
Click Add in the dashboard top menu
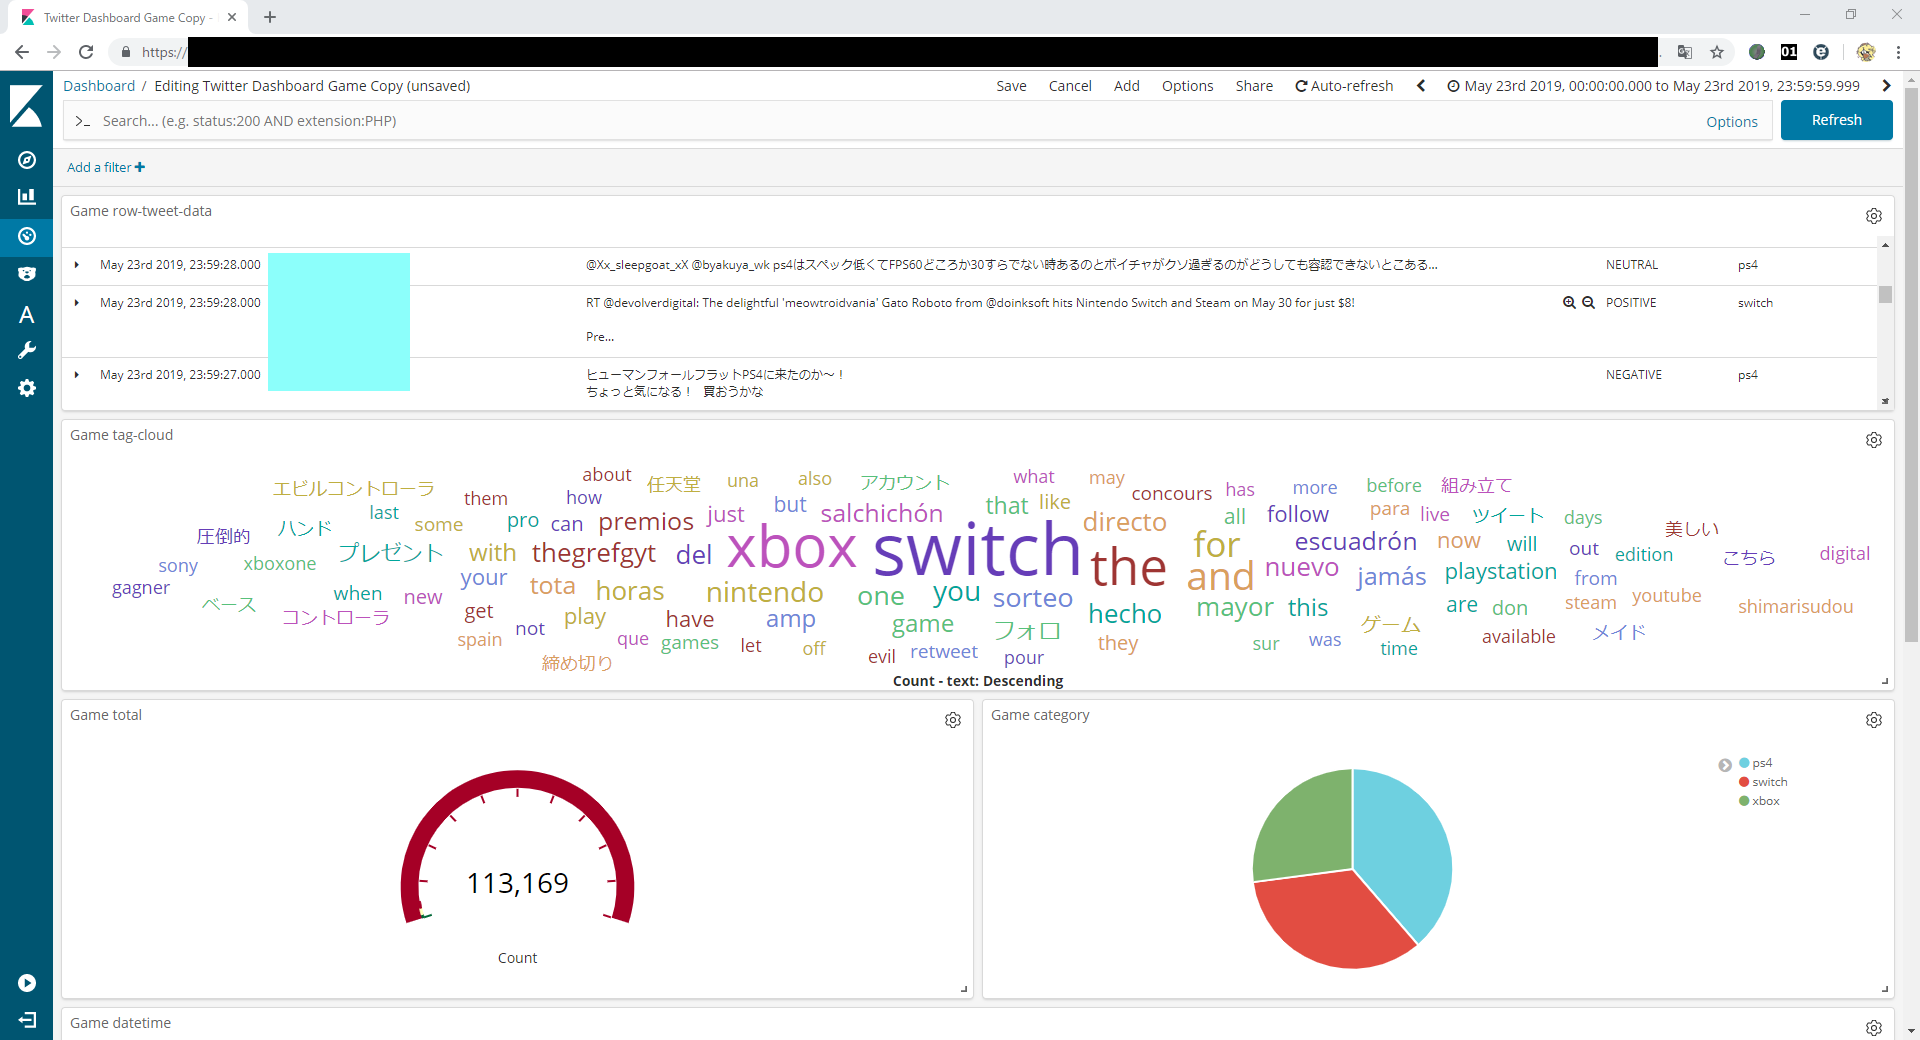[1126, 86]
